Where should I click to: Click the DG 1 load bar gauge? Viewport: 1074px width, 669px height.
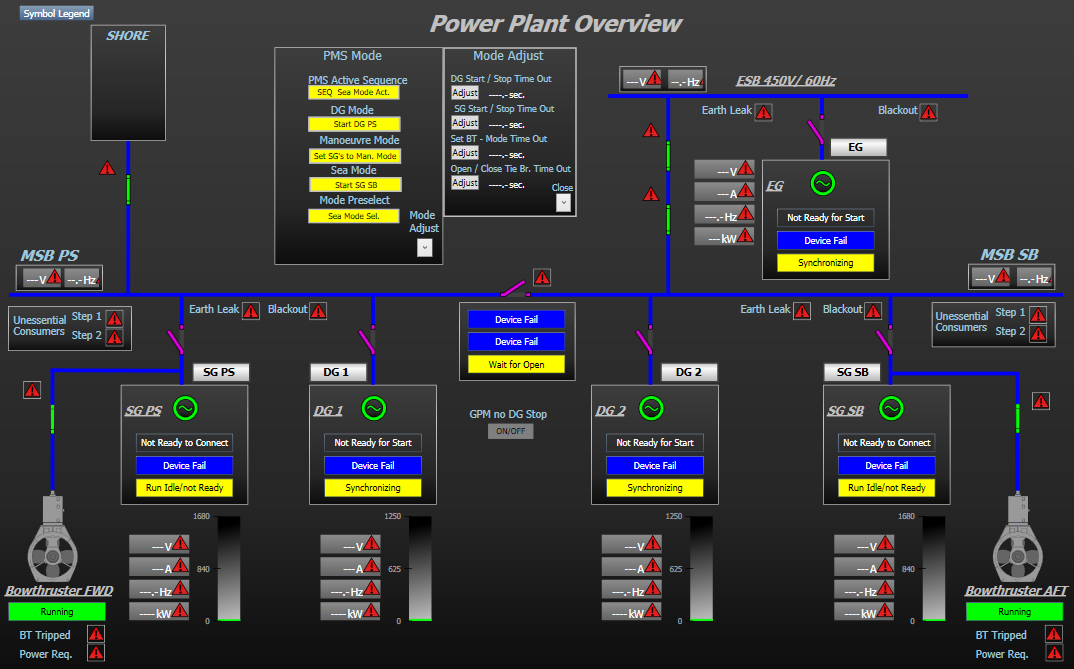pos(420,568)
